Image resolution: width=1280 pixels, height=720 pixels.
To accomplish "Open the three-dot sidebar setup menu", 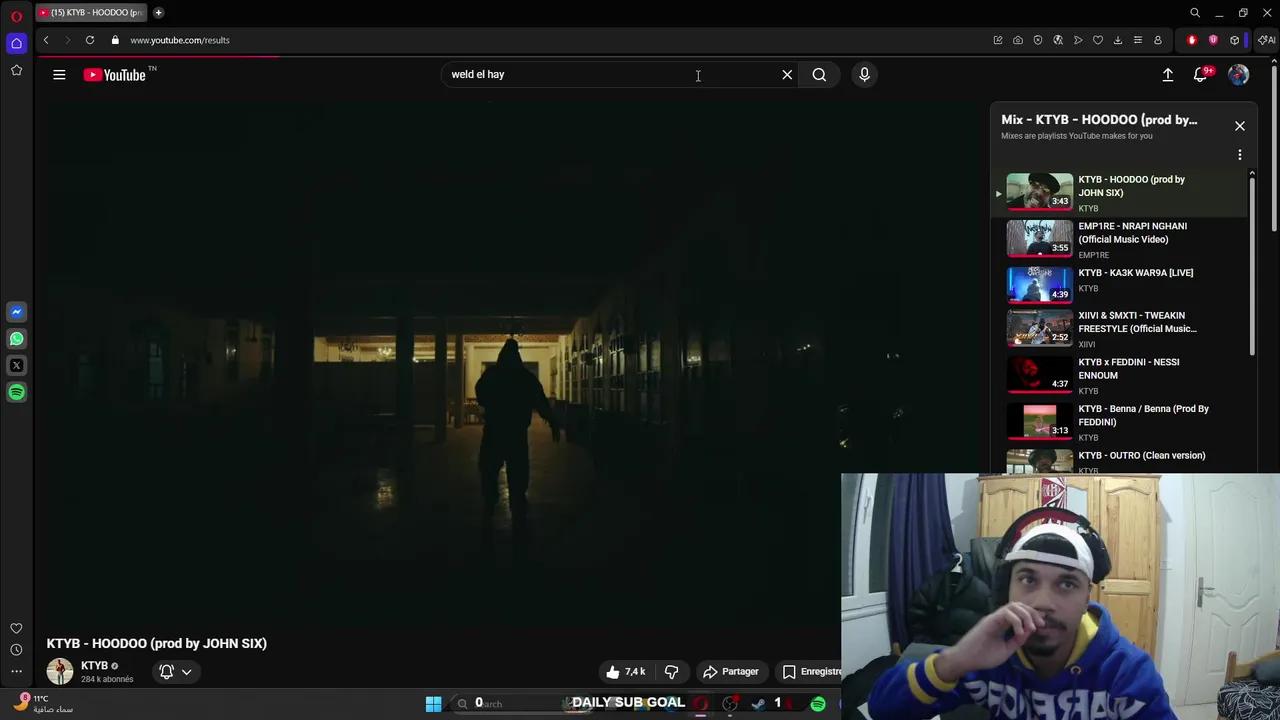I will tap(16, 671).
